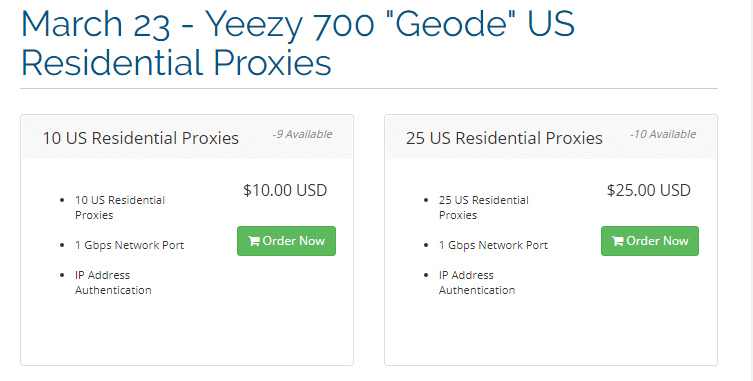
Task: Order the 10 US Residential Proxies plan
Action: 286,241
